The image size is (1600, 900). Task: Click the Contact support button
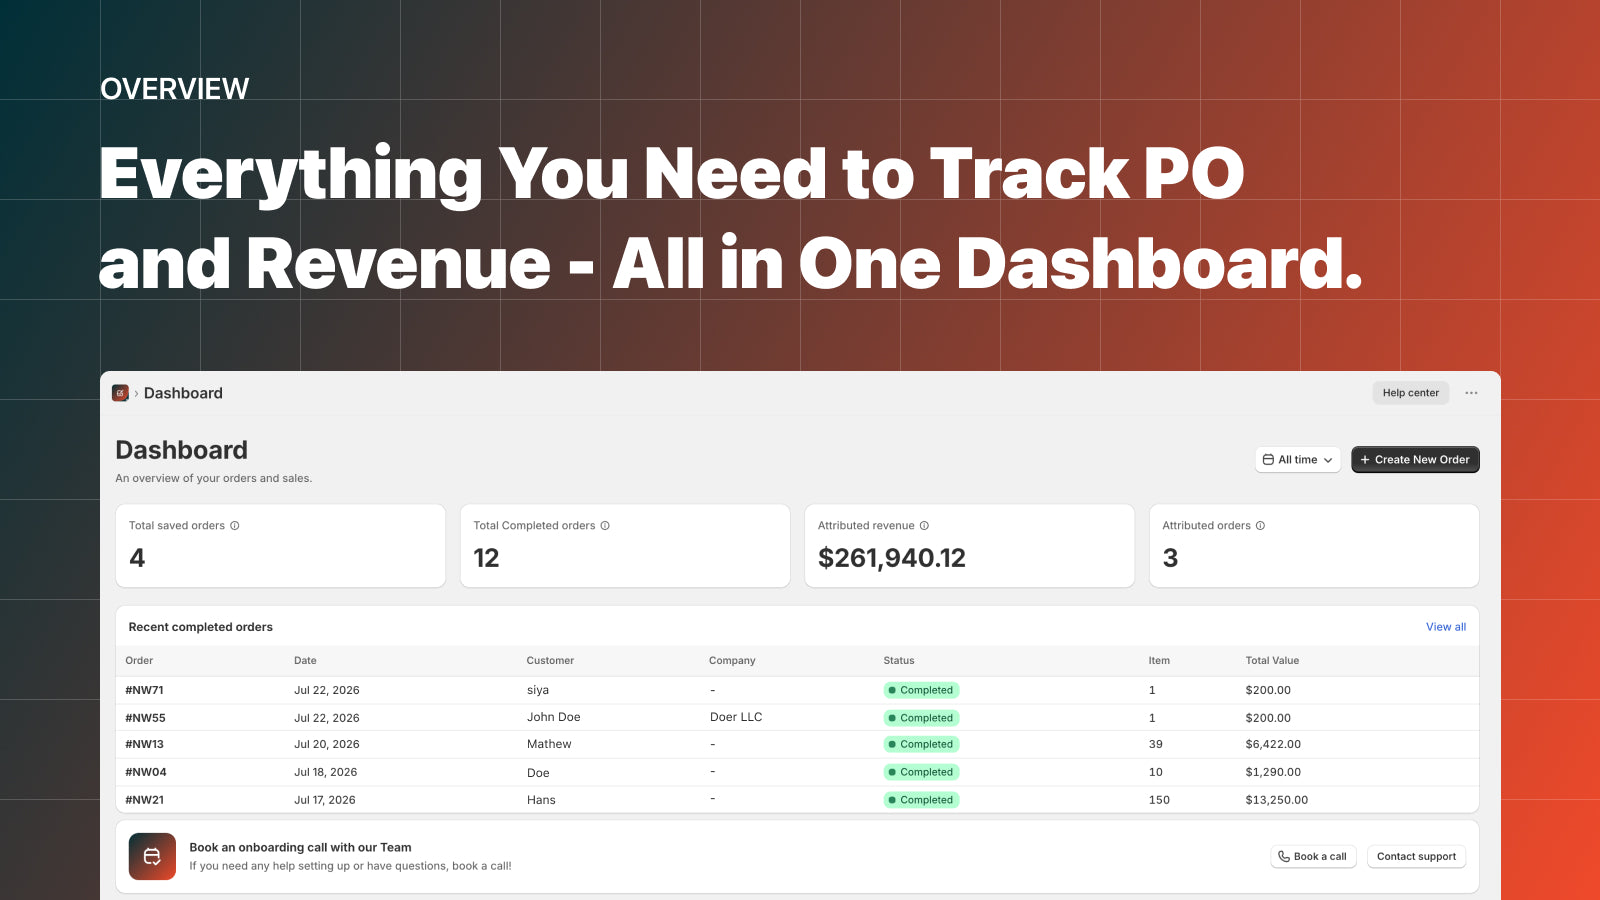tap(1416, 857)
